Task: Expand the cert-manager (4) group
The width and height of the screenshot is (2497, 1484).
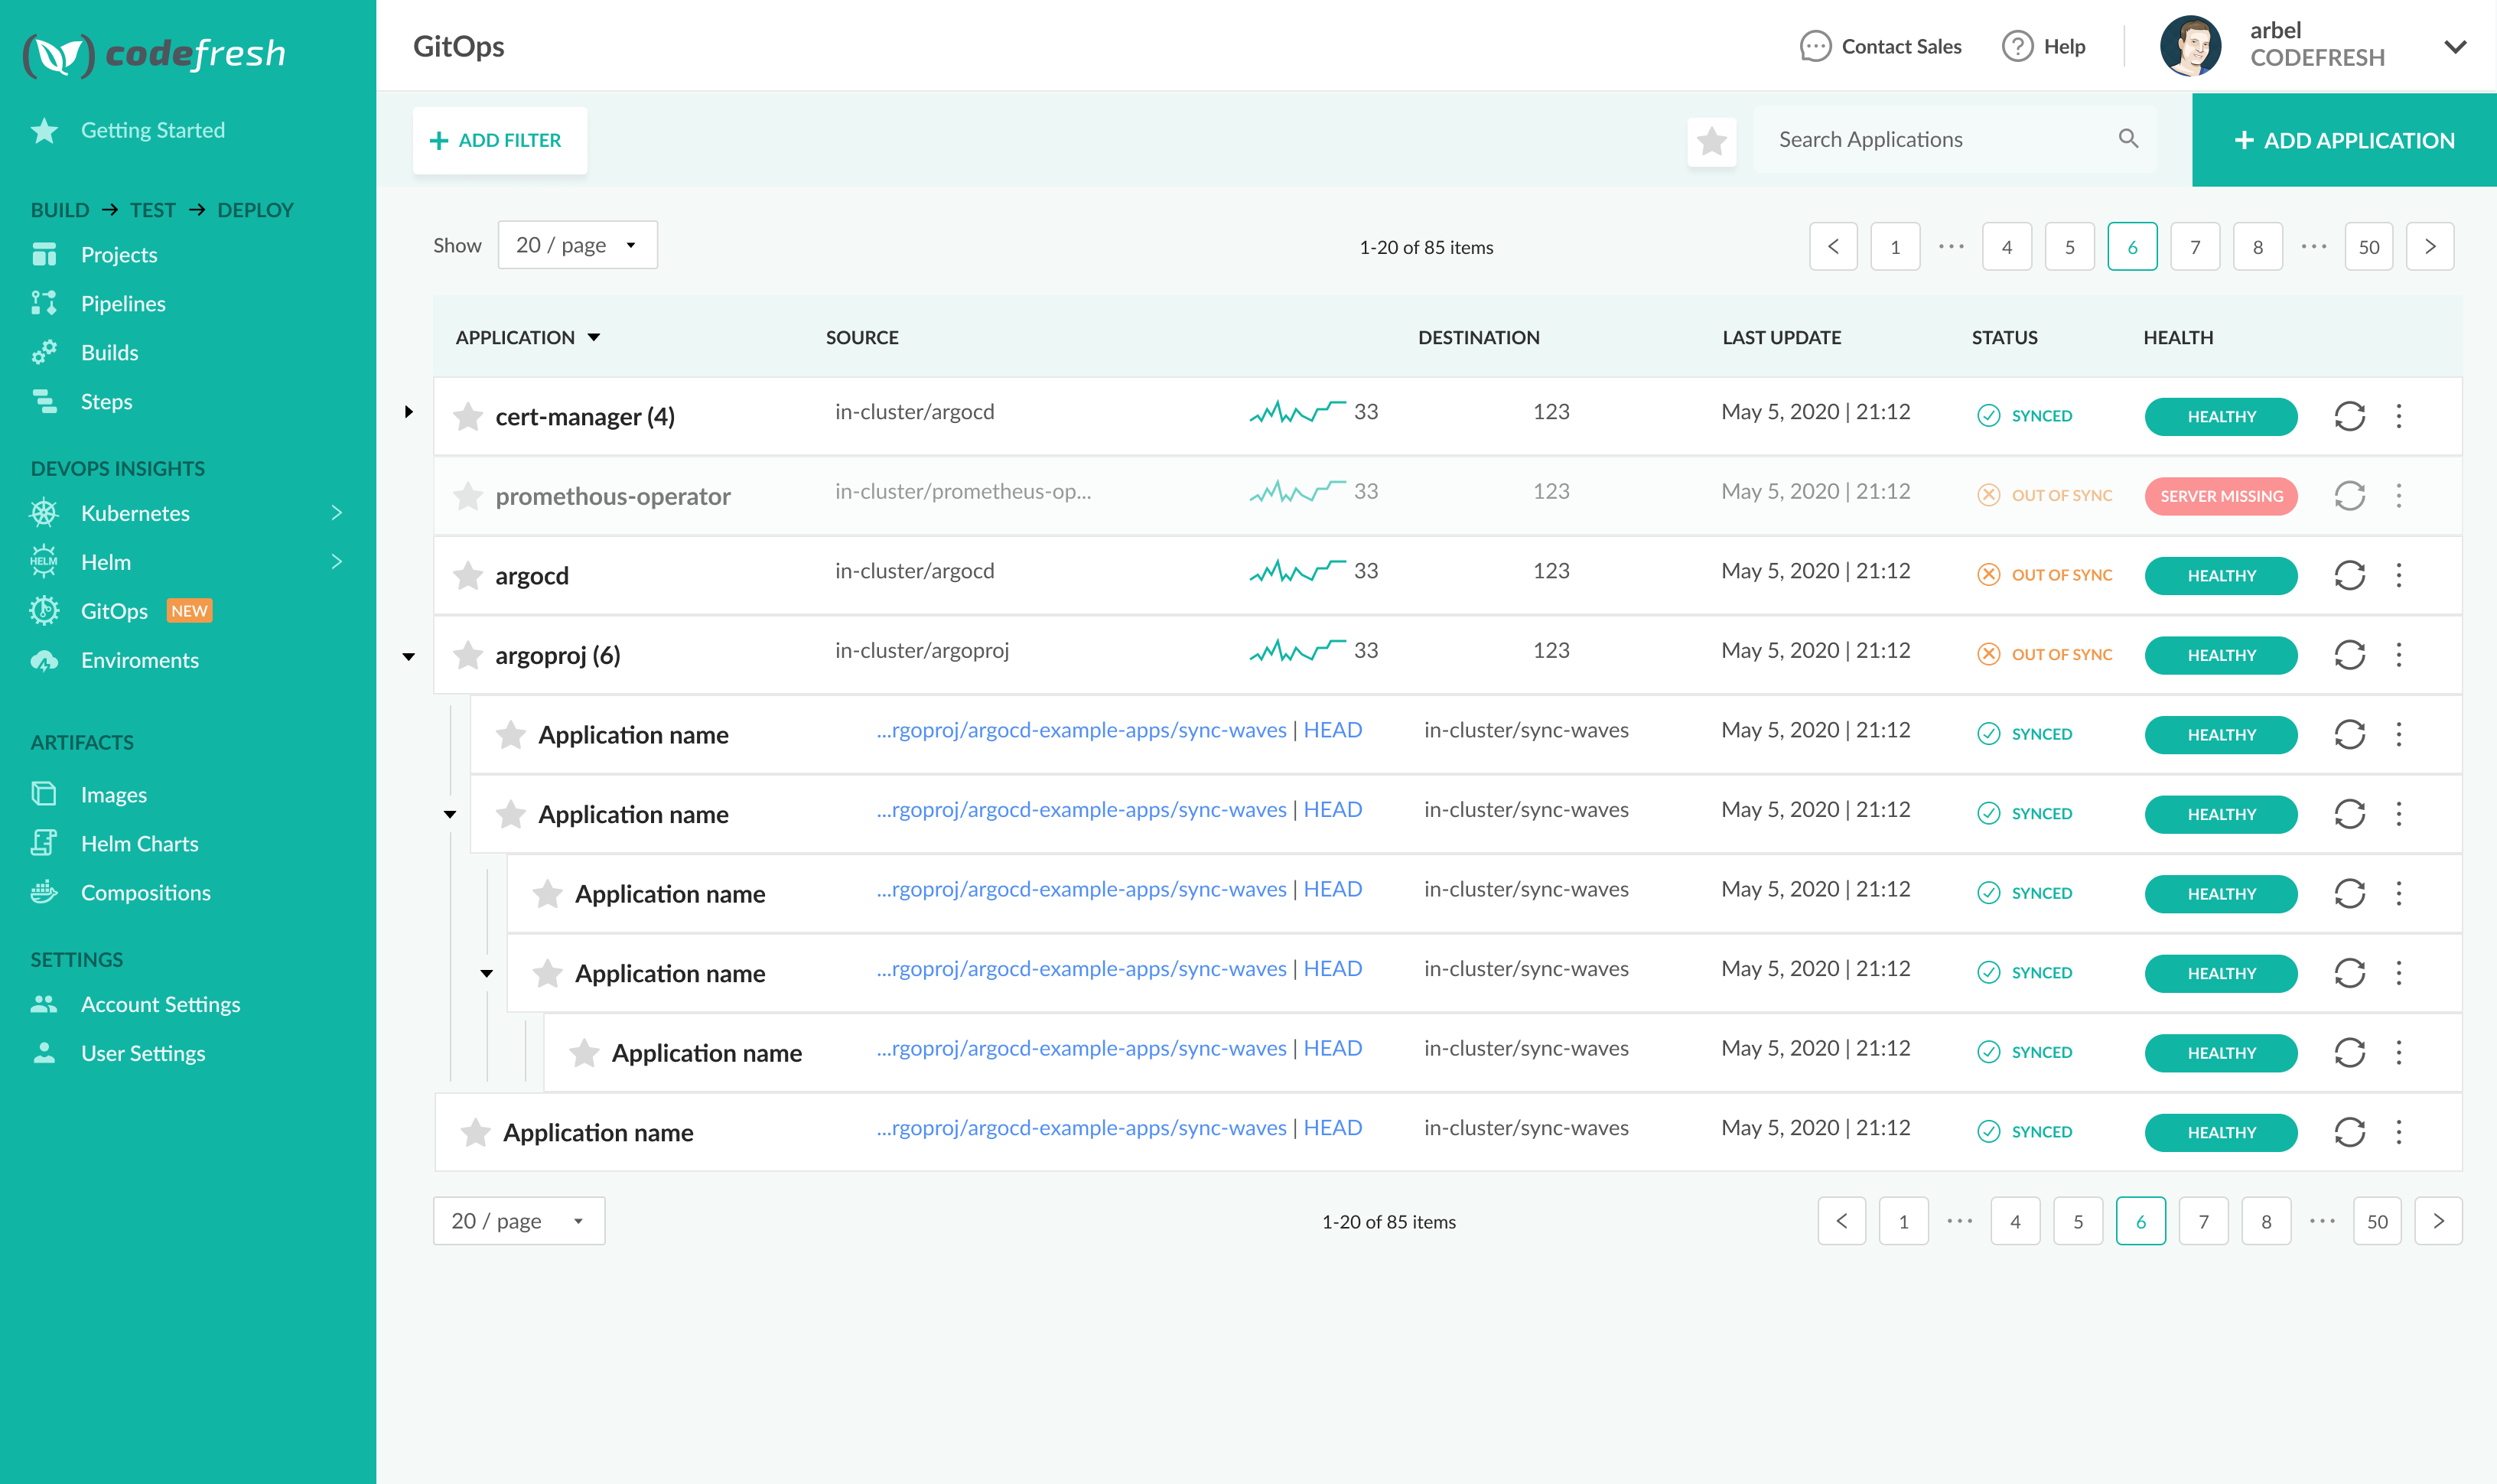Action: (x=408, y=412)
